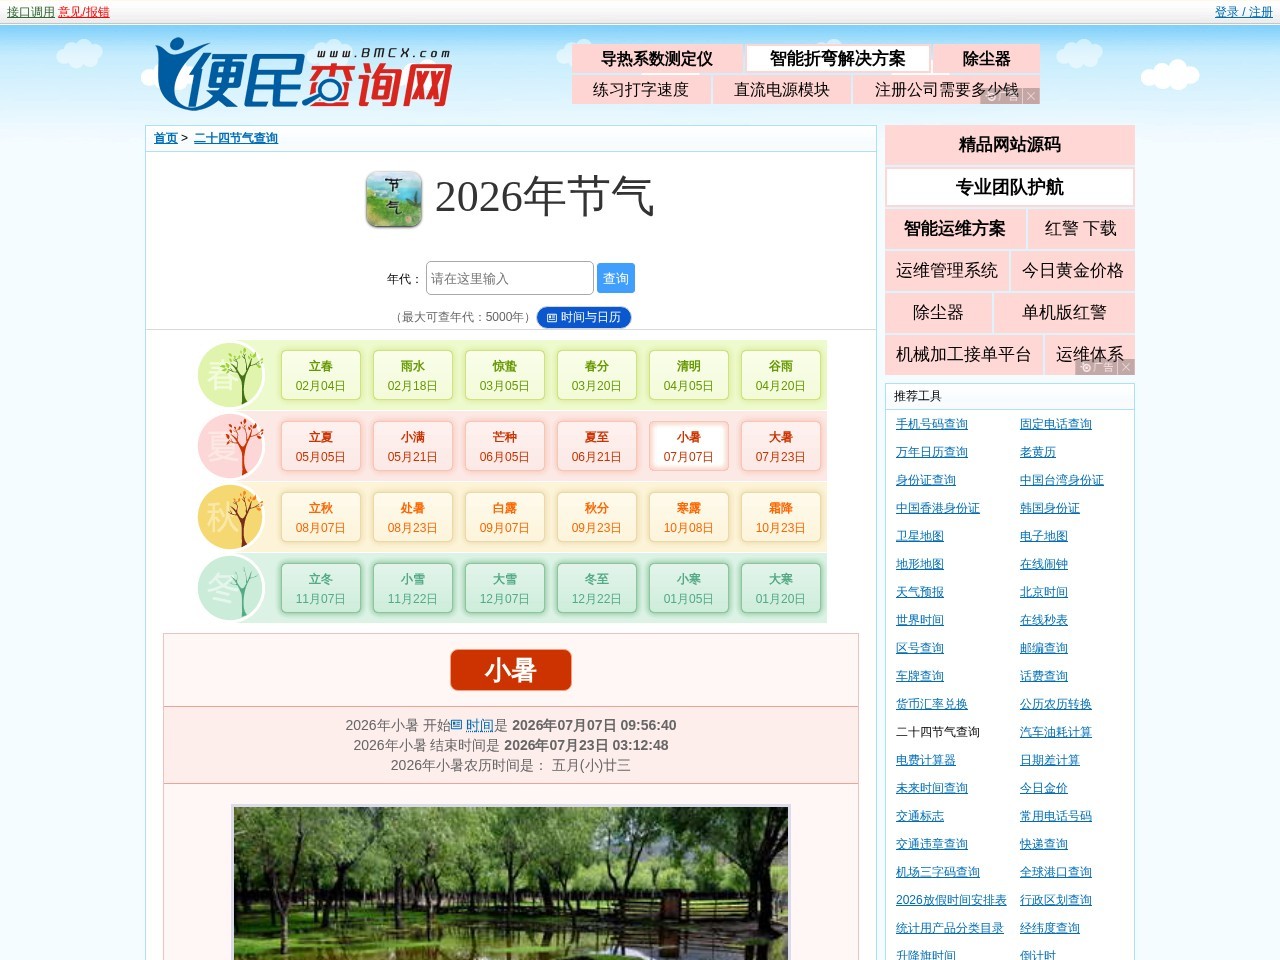Select the 小寒 01月05日 term

pyautogui.click(x=689, y=588)
